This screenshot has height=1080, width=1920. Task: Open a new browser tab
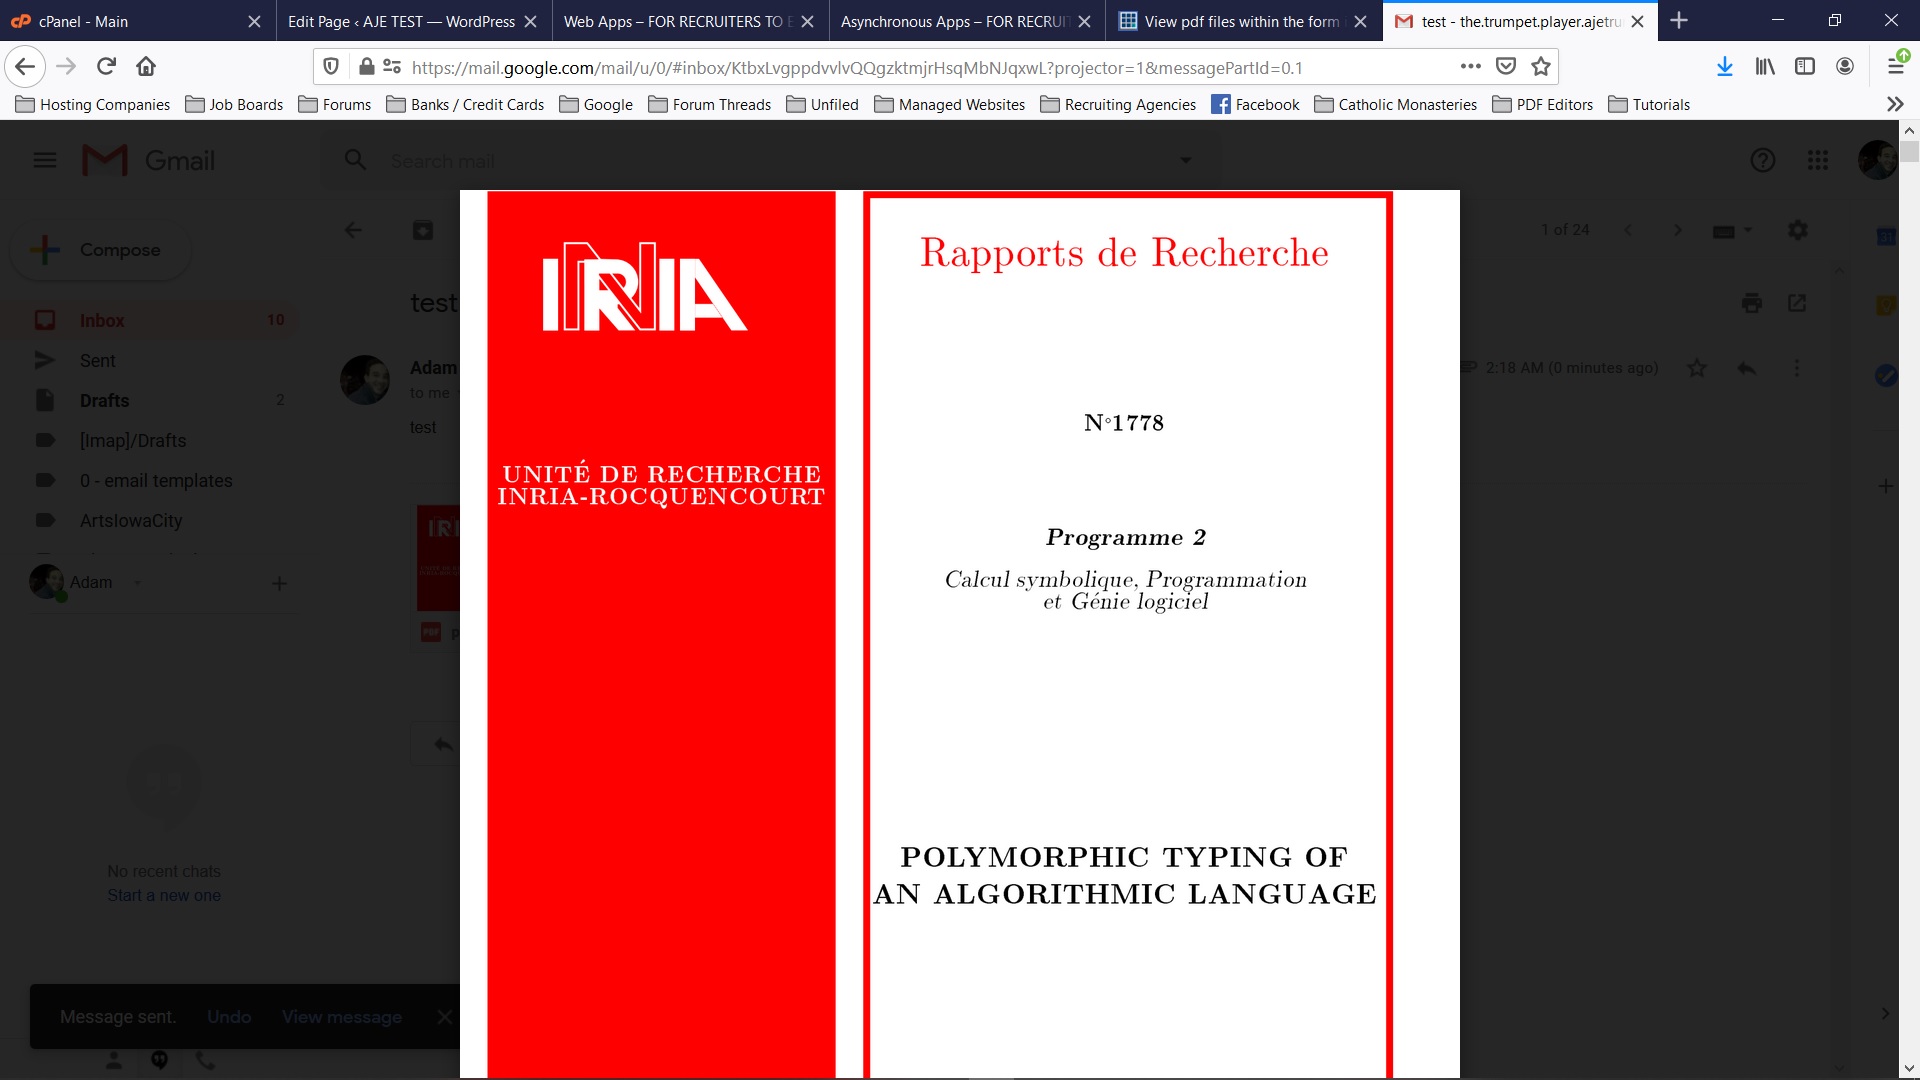pos(1679,21)
